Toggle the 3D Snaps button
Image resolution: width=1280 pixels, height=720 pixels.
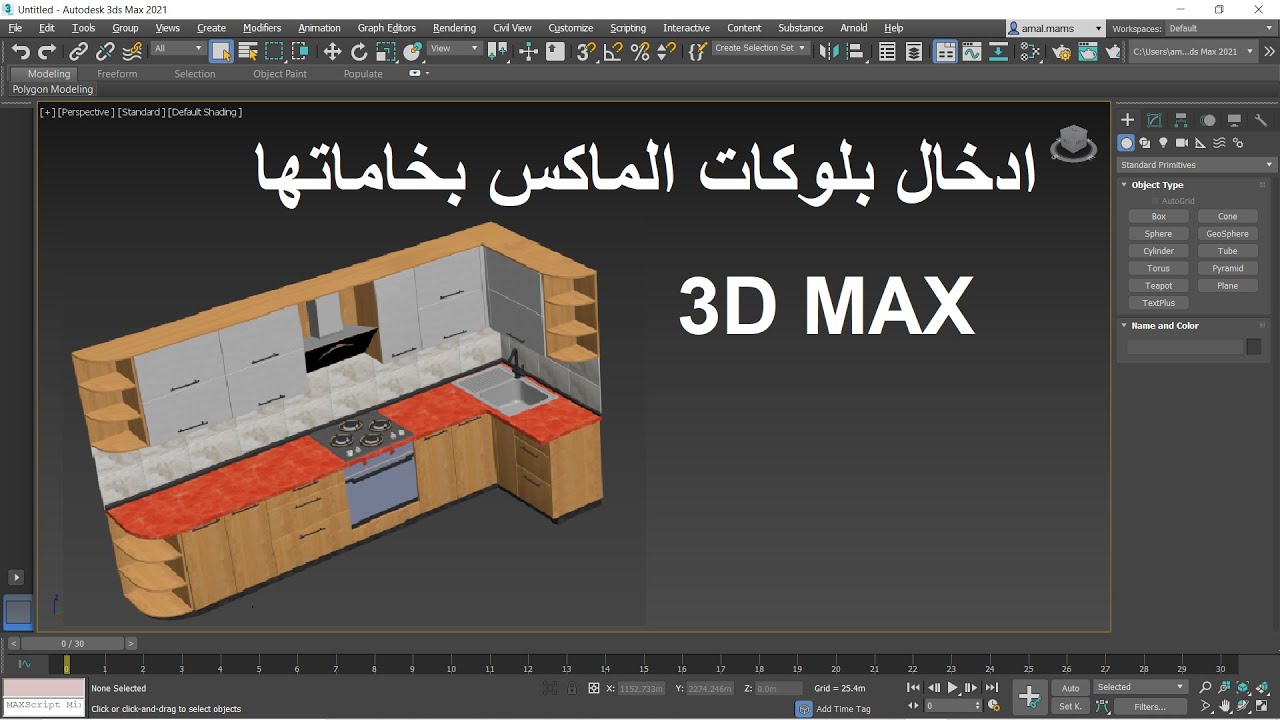[587, 52]
